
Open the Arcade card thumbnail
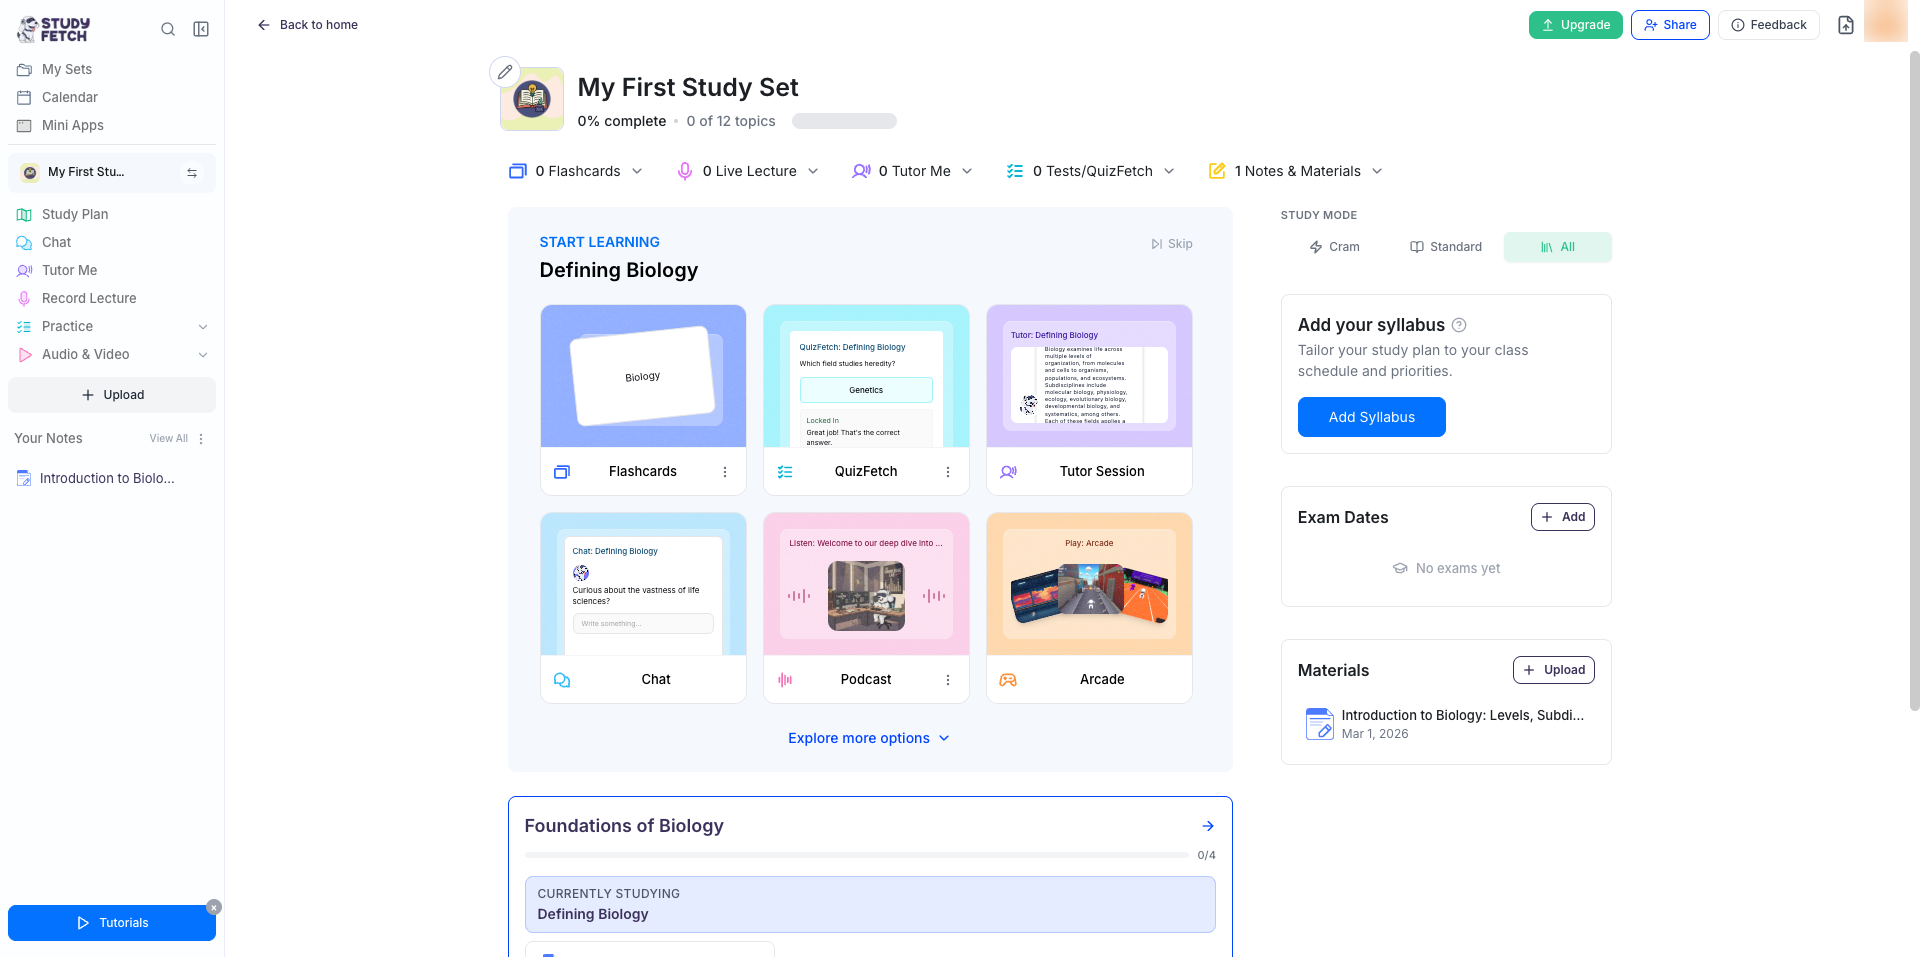1089,585
